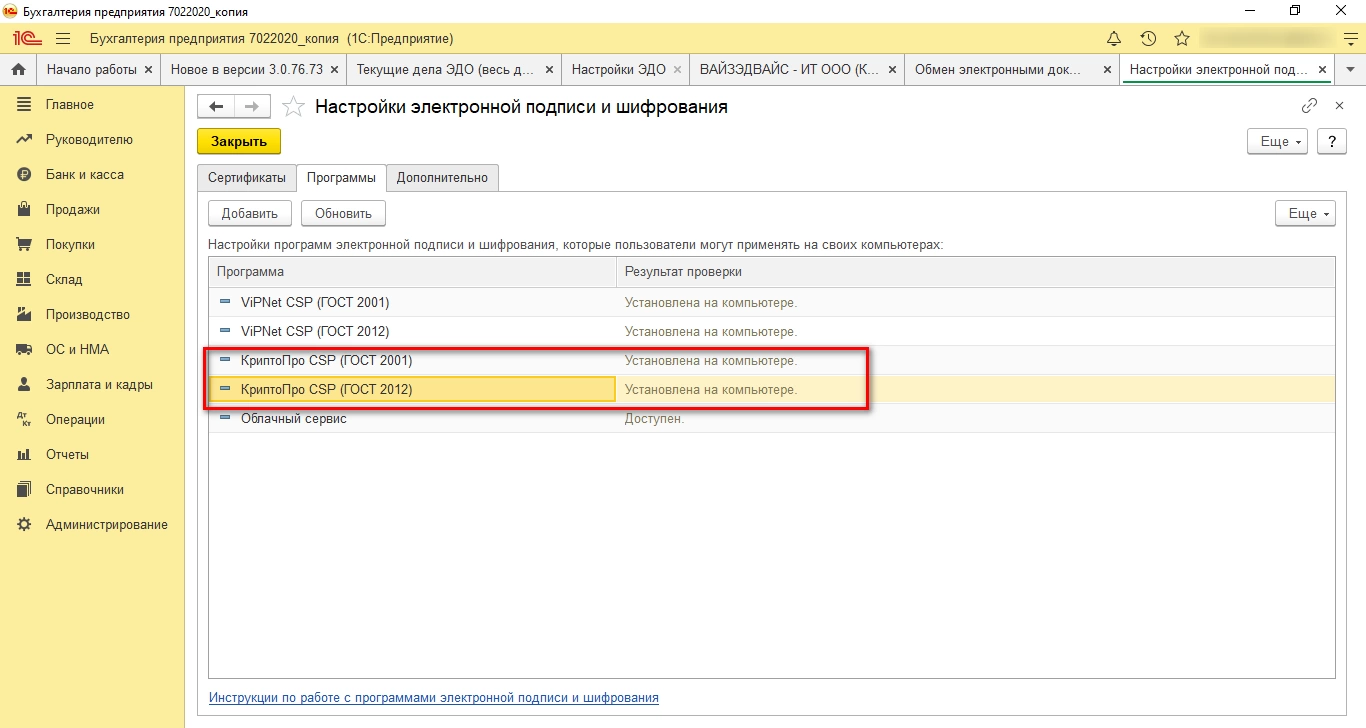Expand the Еще dropdown above the table
The height and width of the screenshot is (728, 1366).
pos(1305,213)
